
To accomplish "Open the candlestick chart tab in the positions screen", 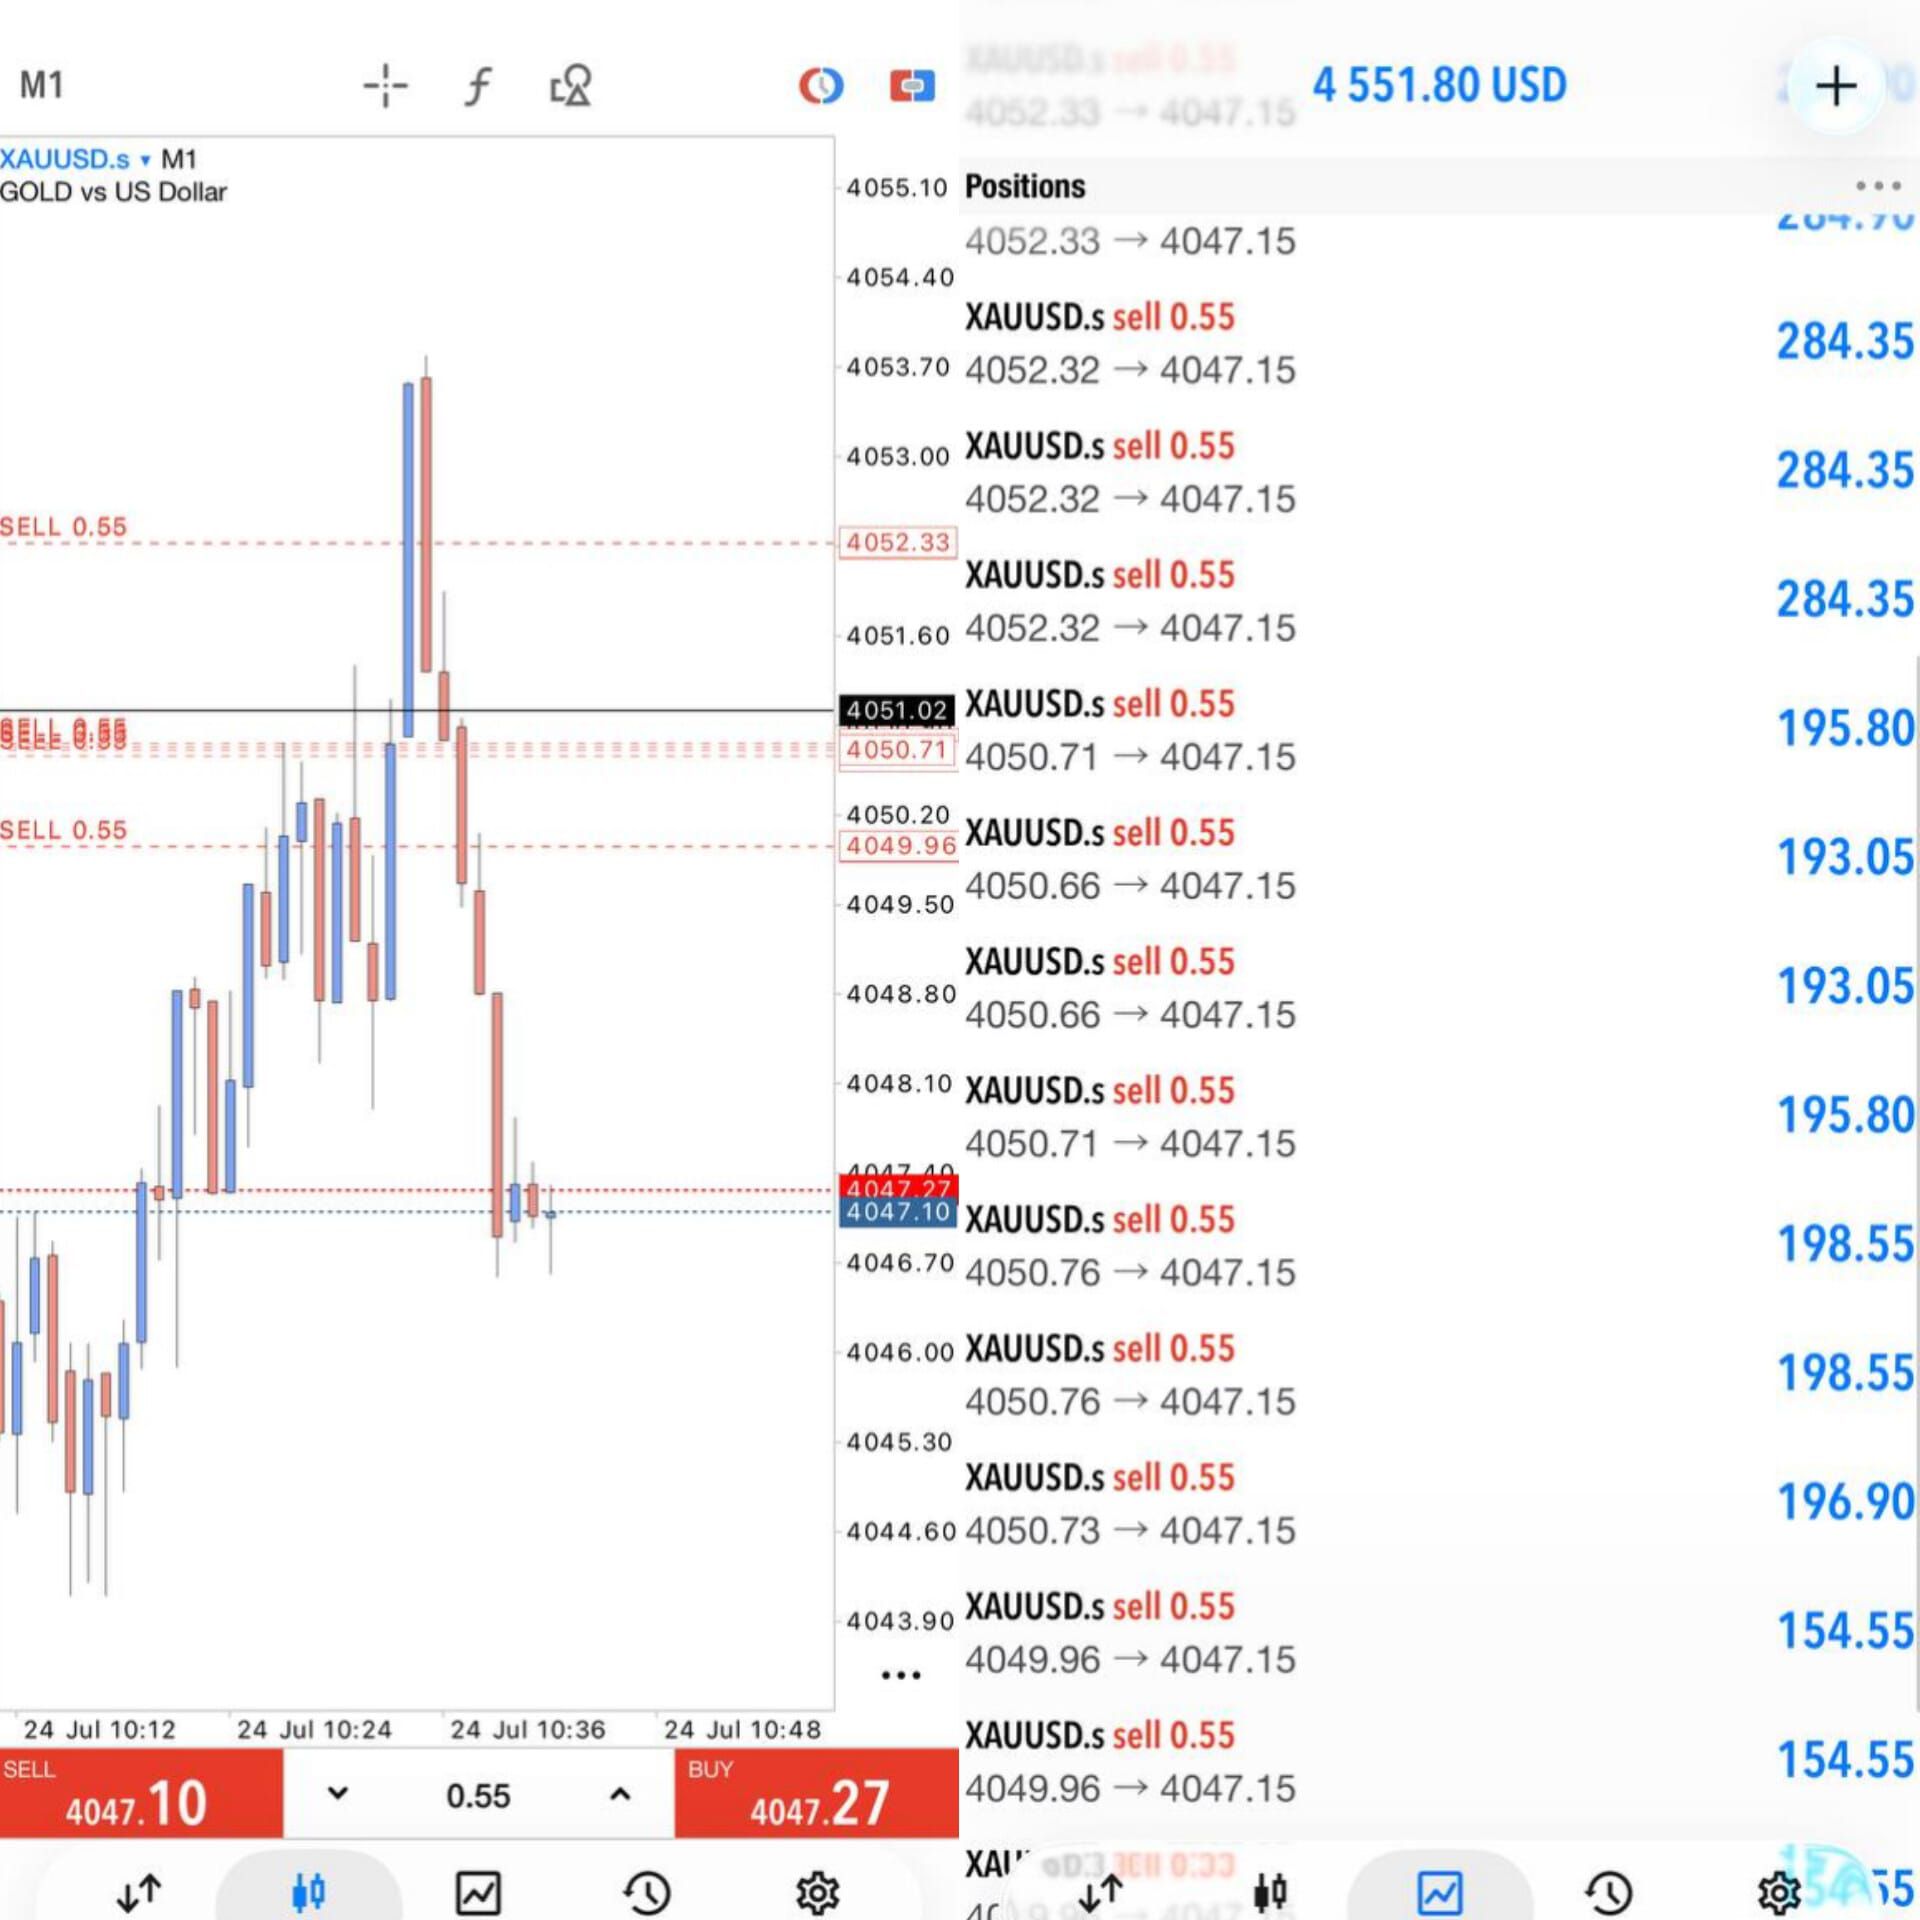I will pyautogui.click(x=1270, y=1892).
